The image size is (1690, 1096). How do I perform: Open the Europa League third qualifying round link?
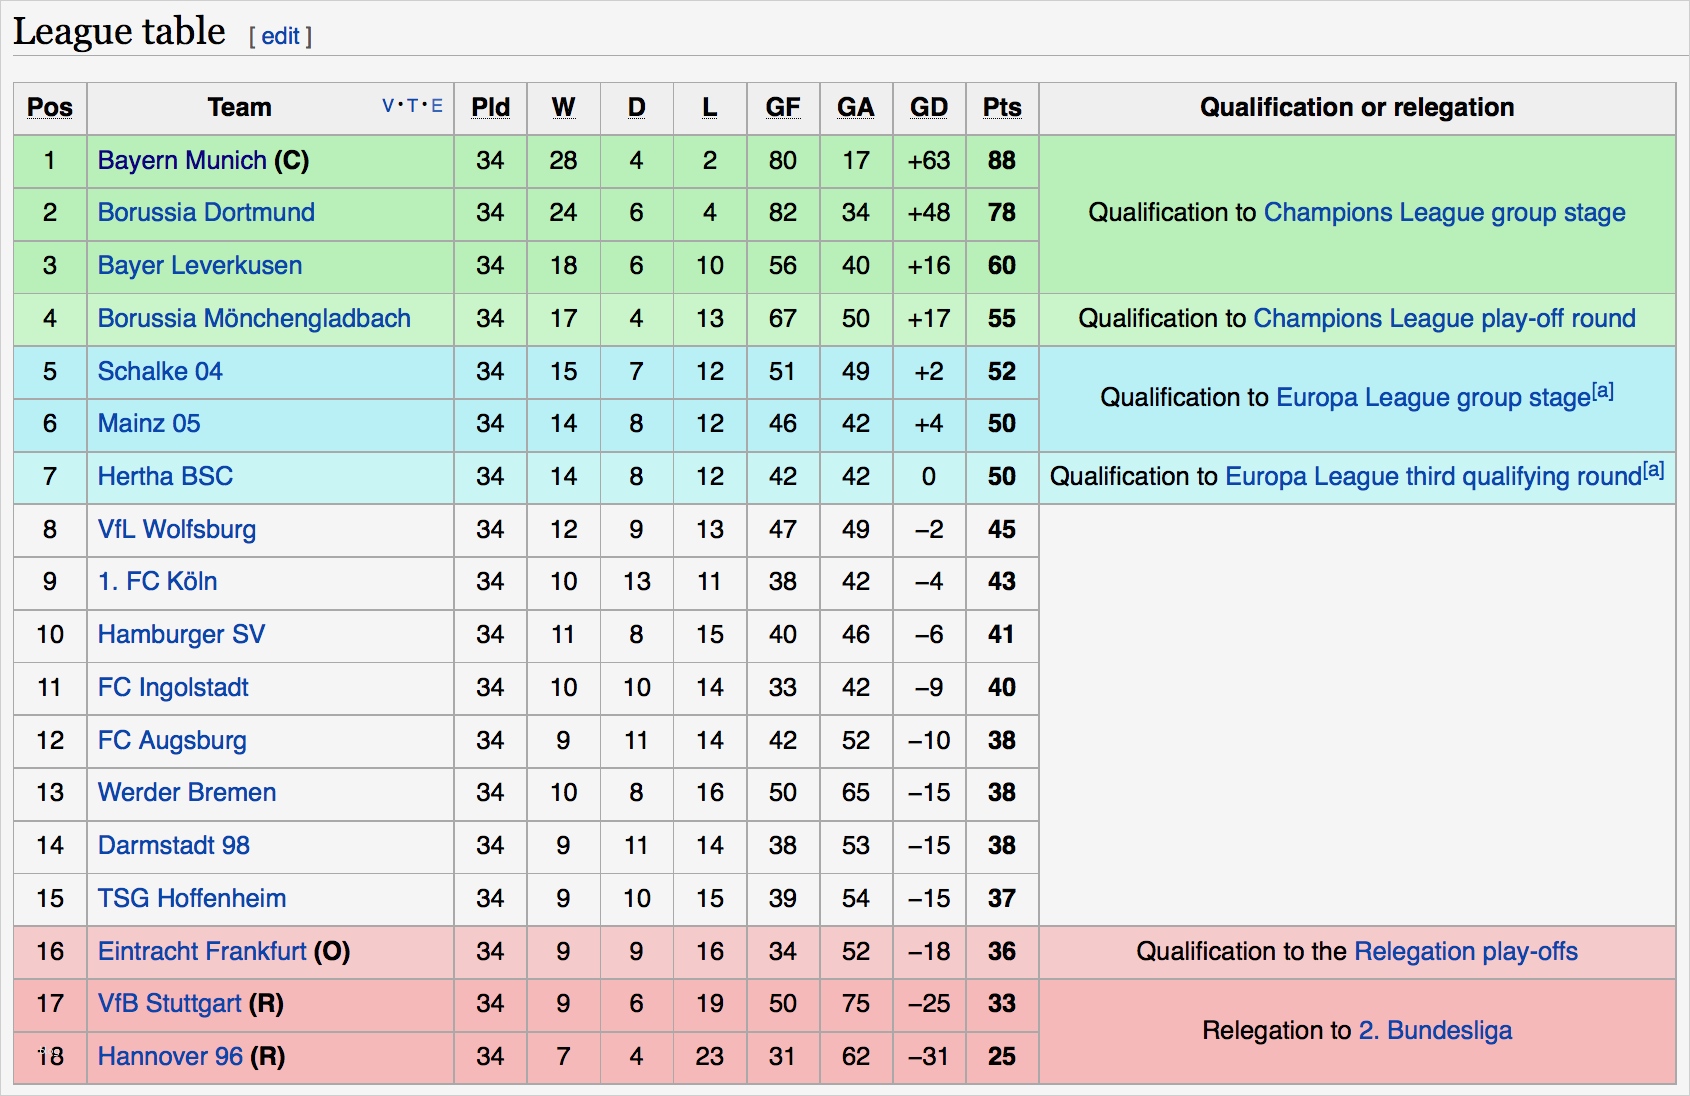click(1432, 477)
